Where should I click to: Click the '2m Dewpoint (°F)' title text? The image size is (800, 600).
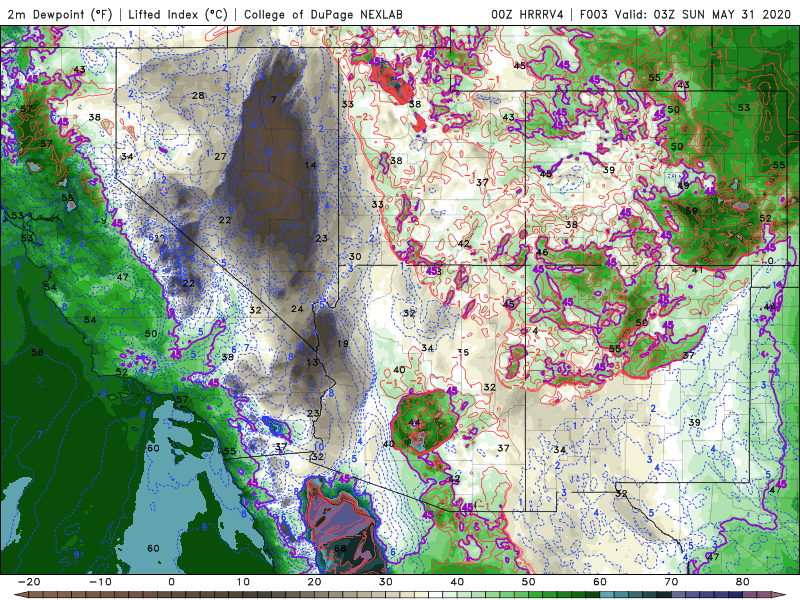[x=59, y=14]
